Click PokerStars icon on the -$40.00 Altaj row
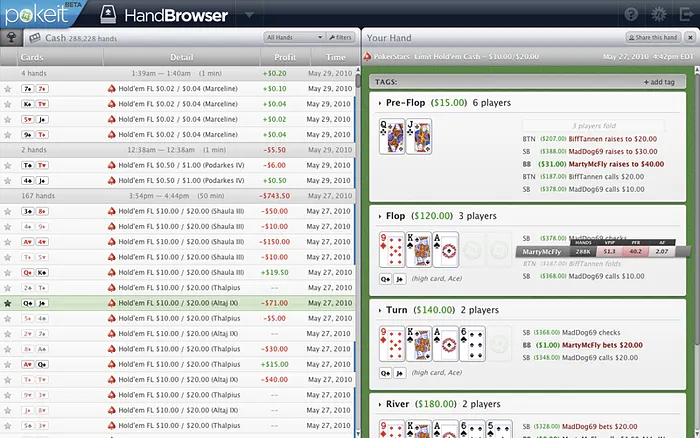The height and width of the screenshot is (438, 700). click(111, 380)
